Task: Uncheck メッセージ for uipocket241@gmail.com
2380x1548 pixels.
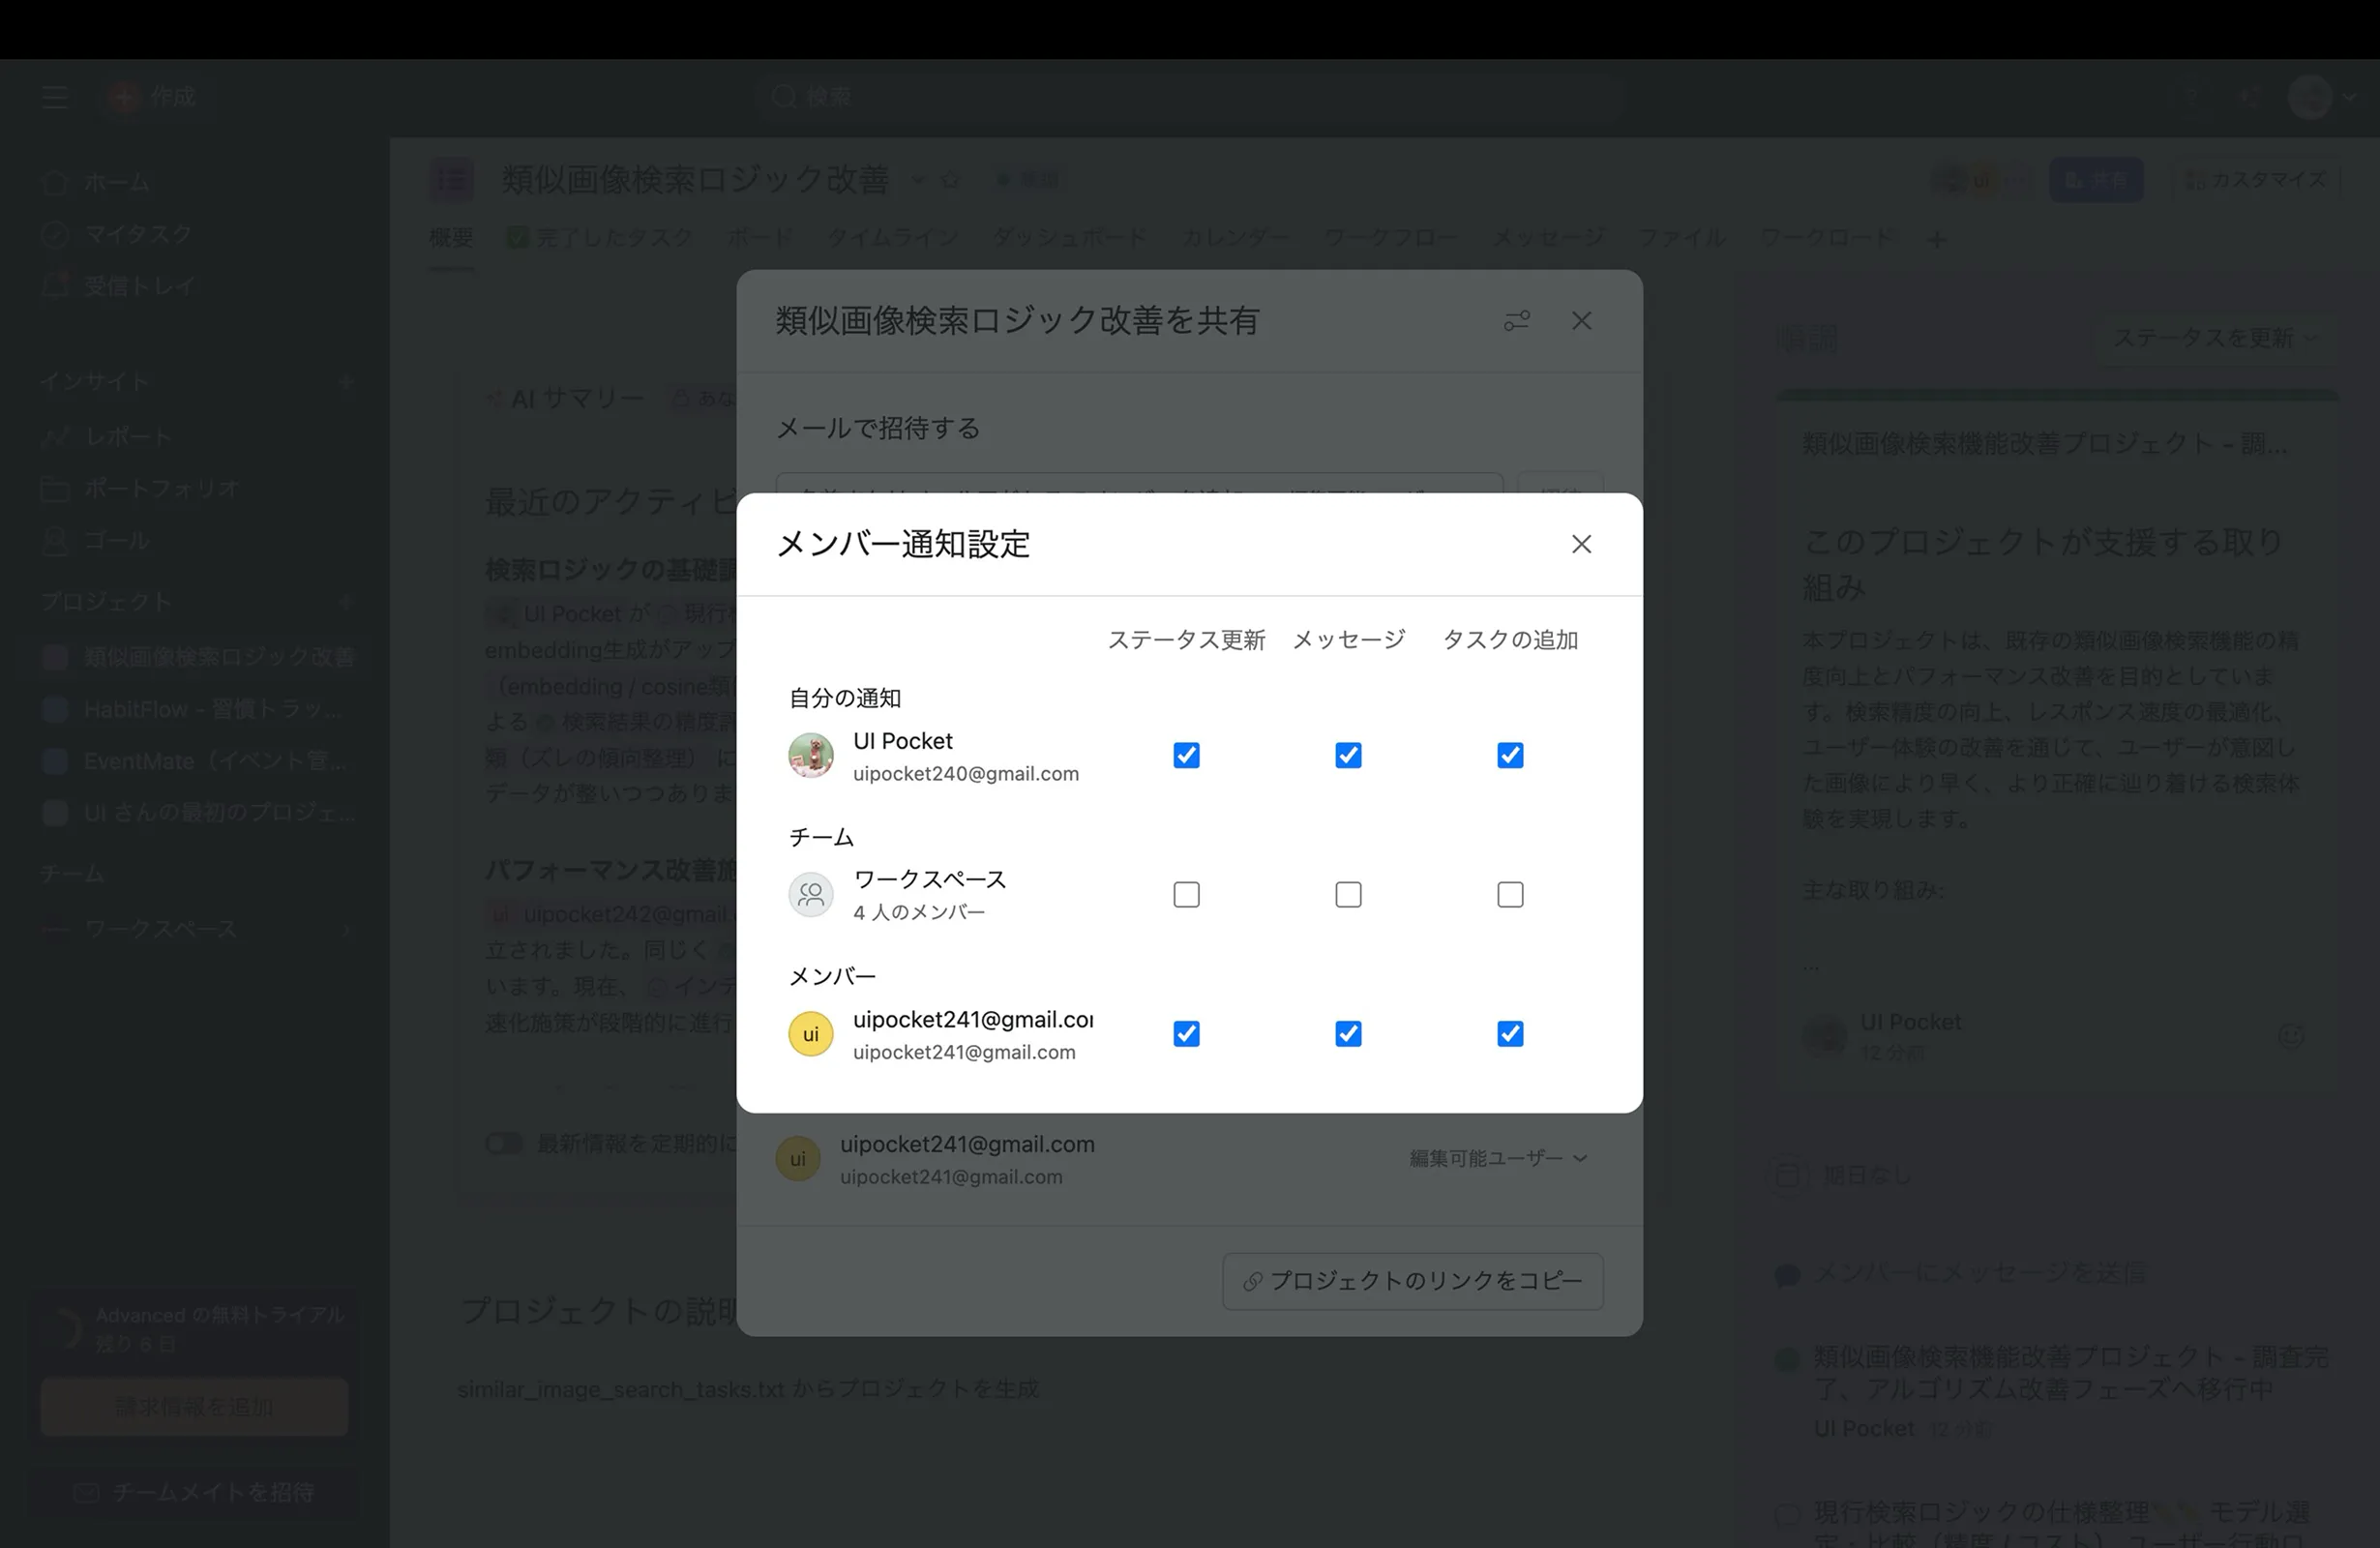Action: pyautogui.click(x=1348, y=1033)
